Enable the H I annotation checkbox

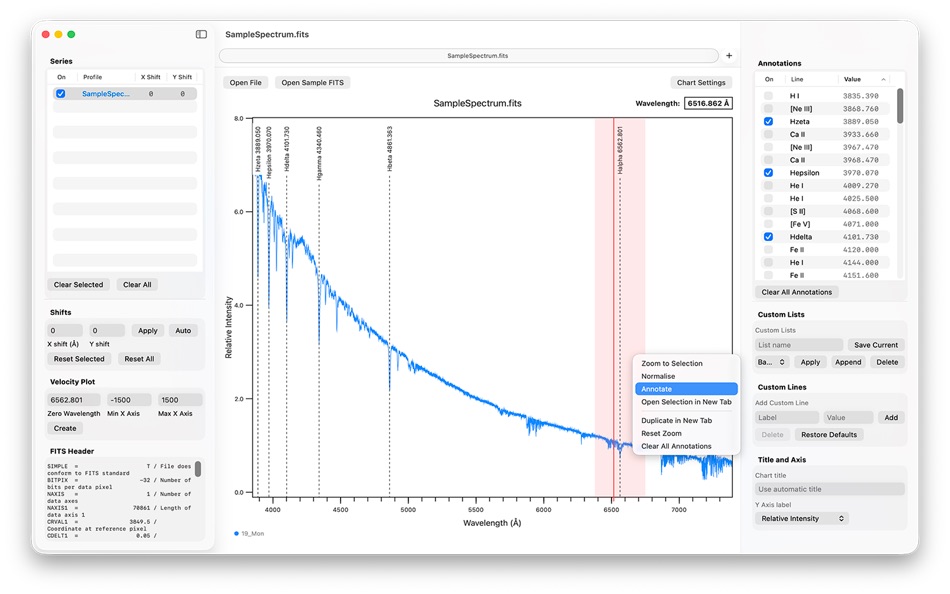[768, 96]
